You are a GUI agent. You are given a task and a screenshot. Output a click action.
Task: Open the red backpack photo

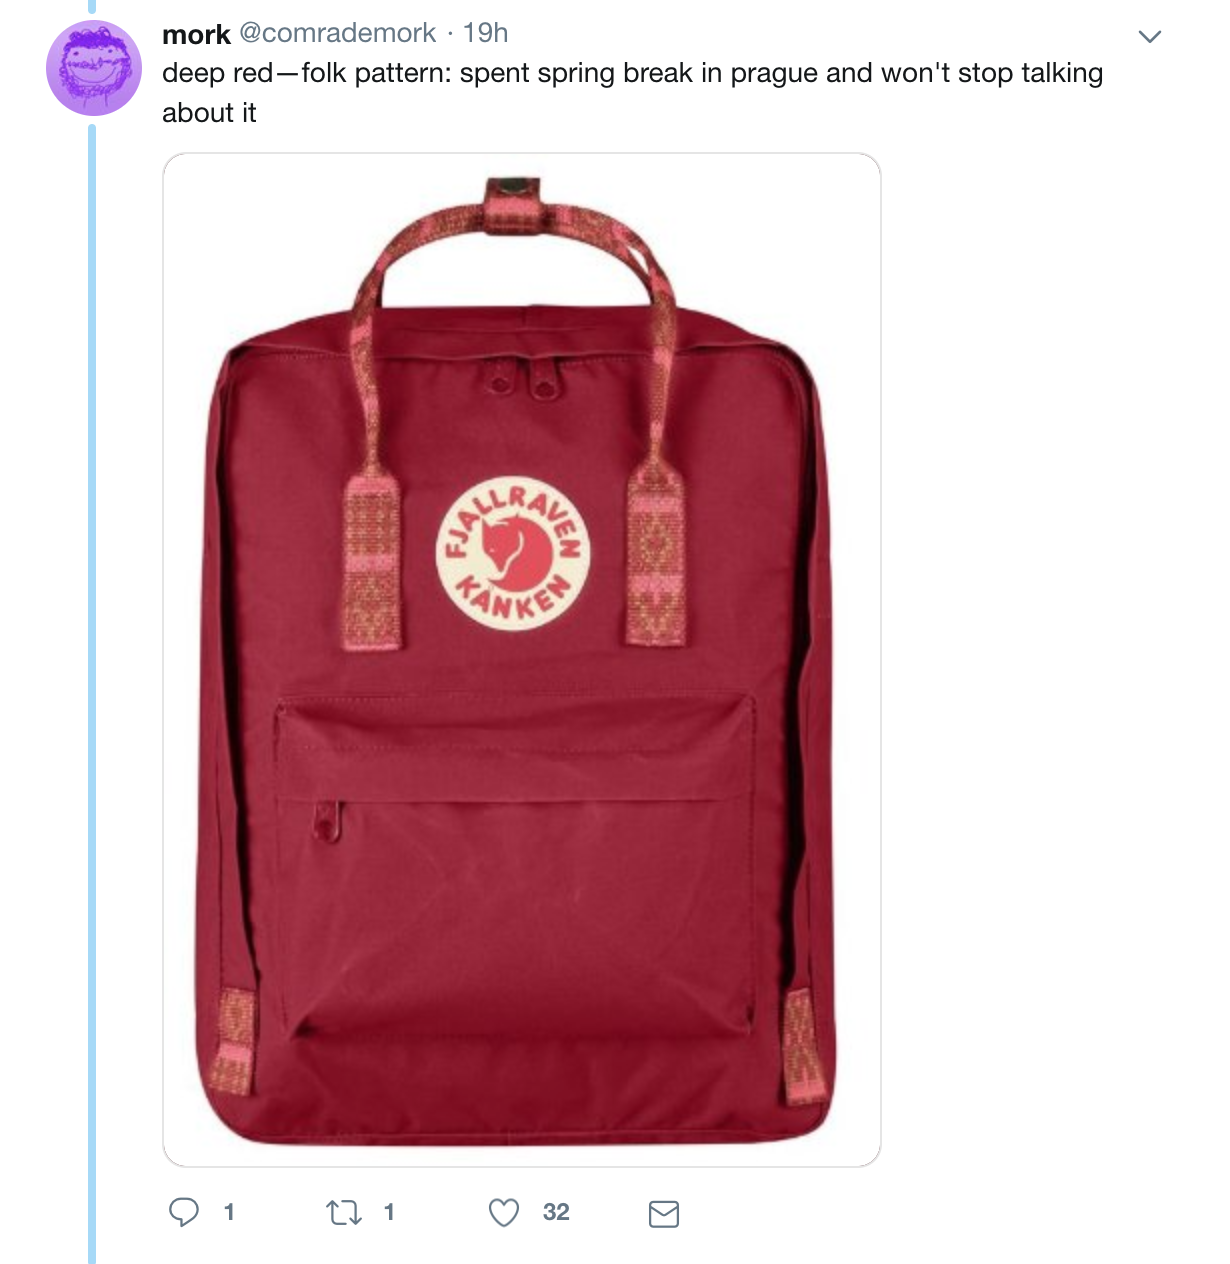coord(522,660)
